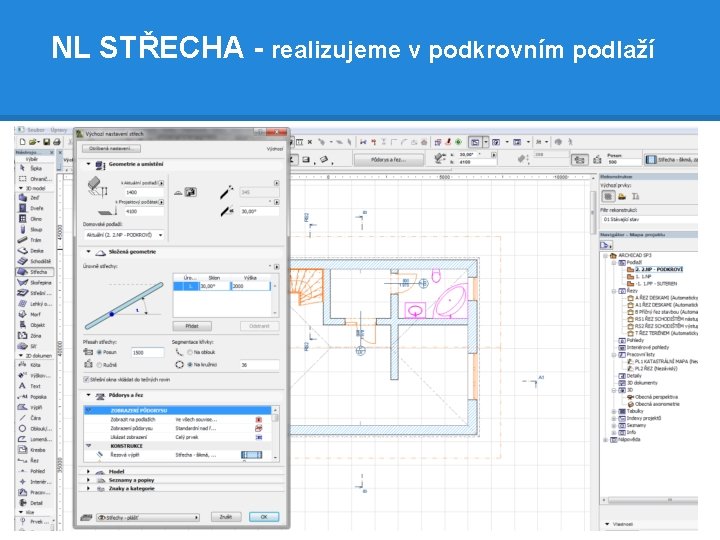The image size is (720, 540).
Task: Click Posun overhang value field 1500
Action: click(147, 353)
